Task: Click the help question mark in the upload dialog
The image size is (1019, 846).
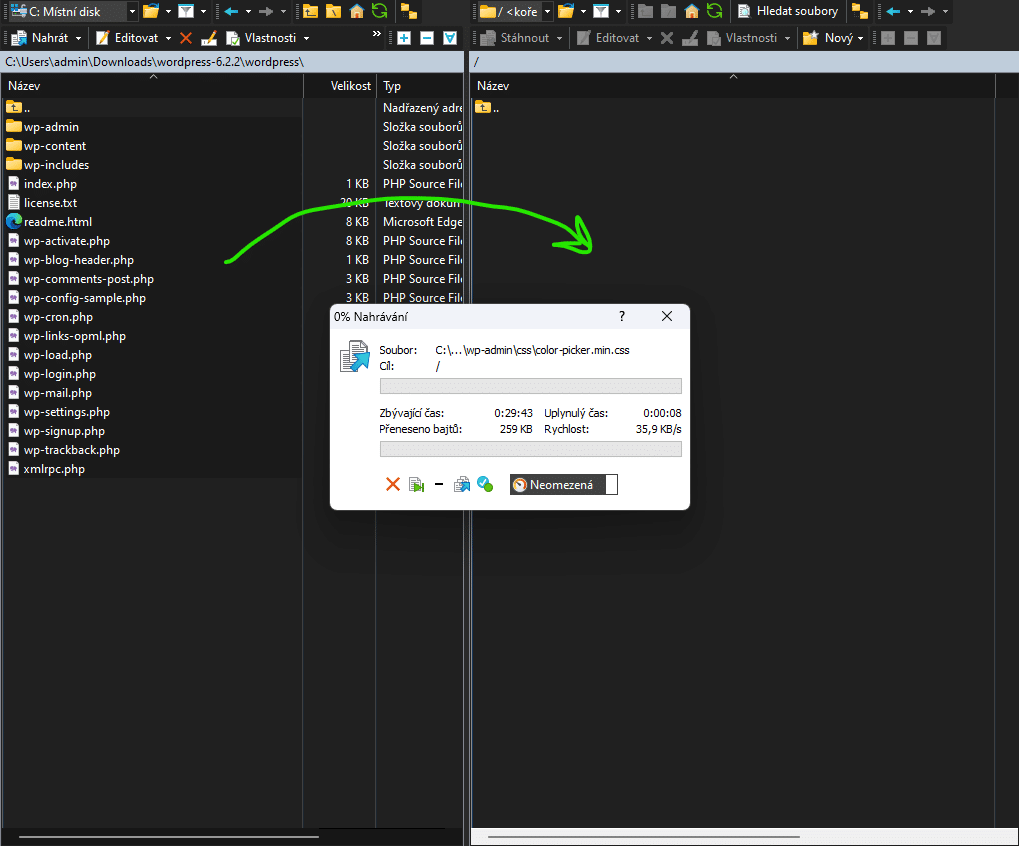Action: 622,316
